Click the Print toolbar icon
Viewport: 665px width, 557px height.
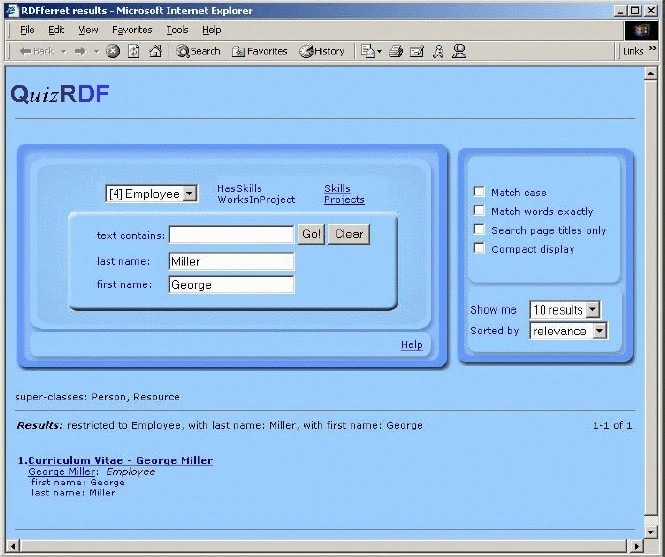[x=396, y=51]
